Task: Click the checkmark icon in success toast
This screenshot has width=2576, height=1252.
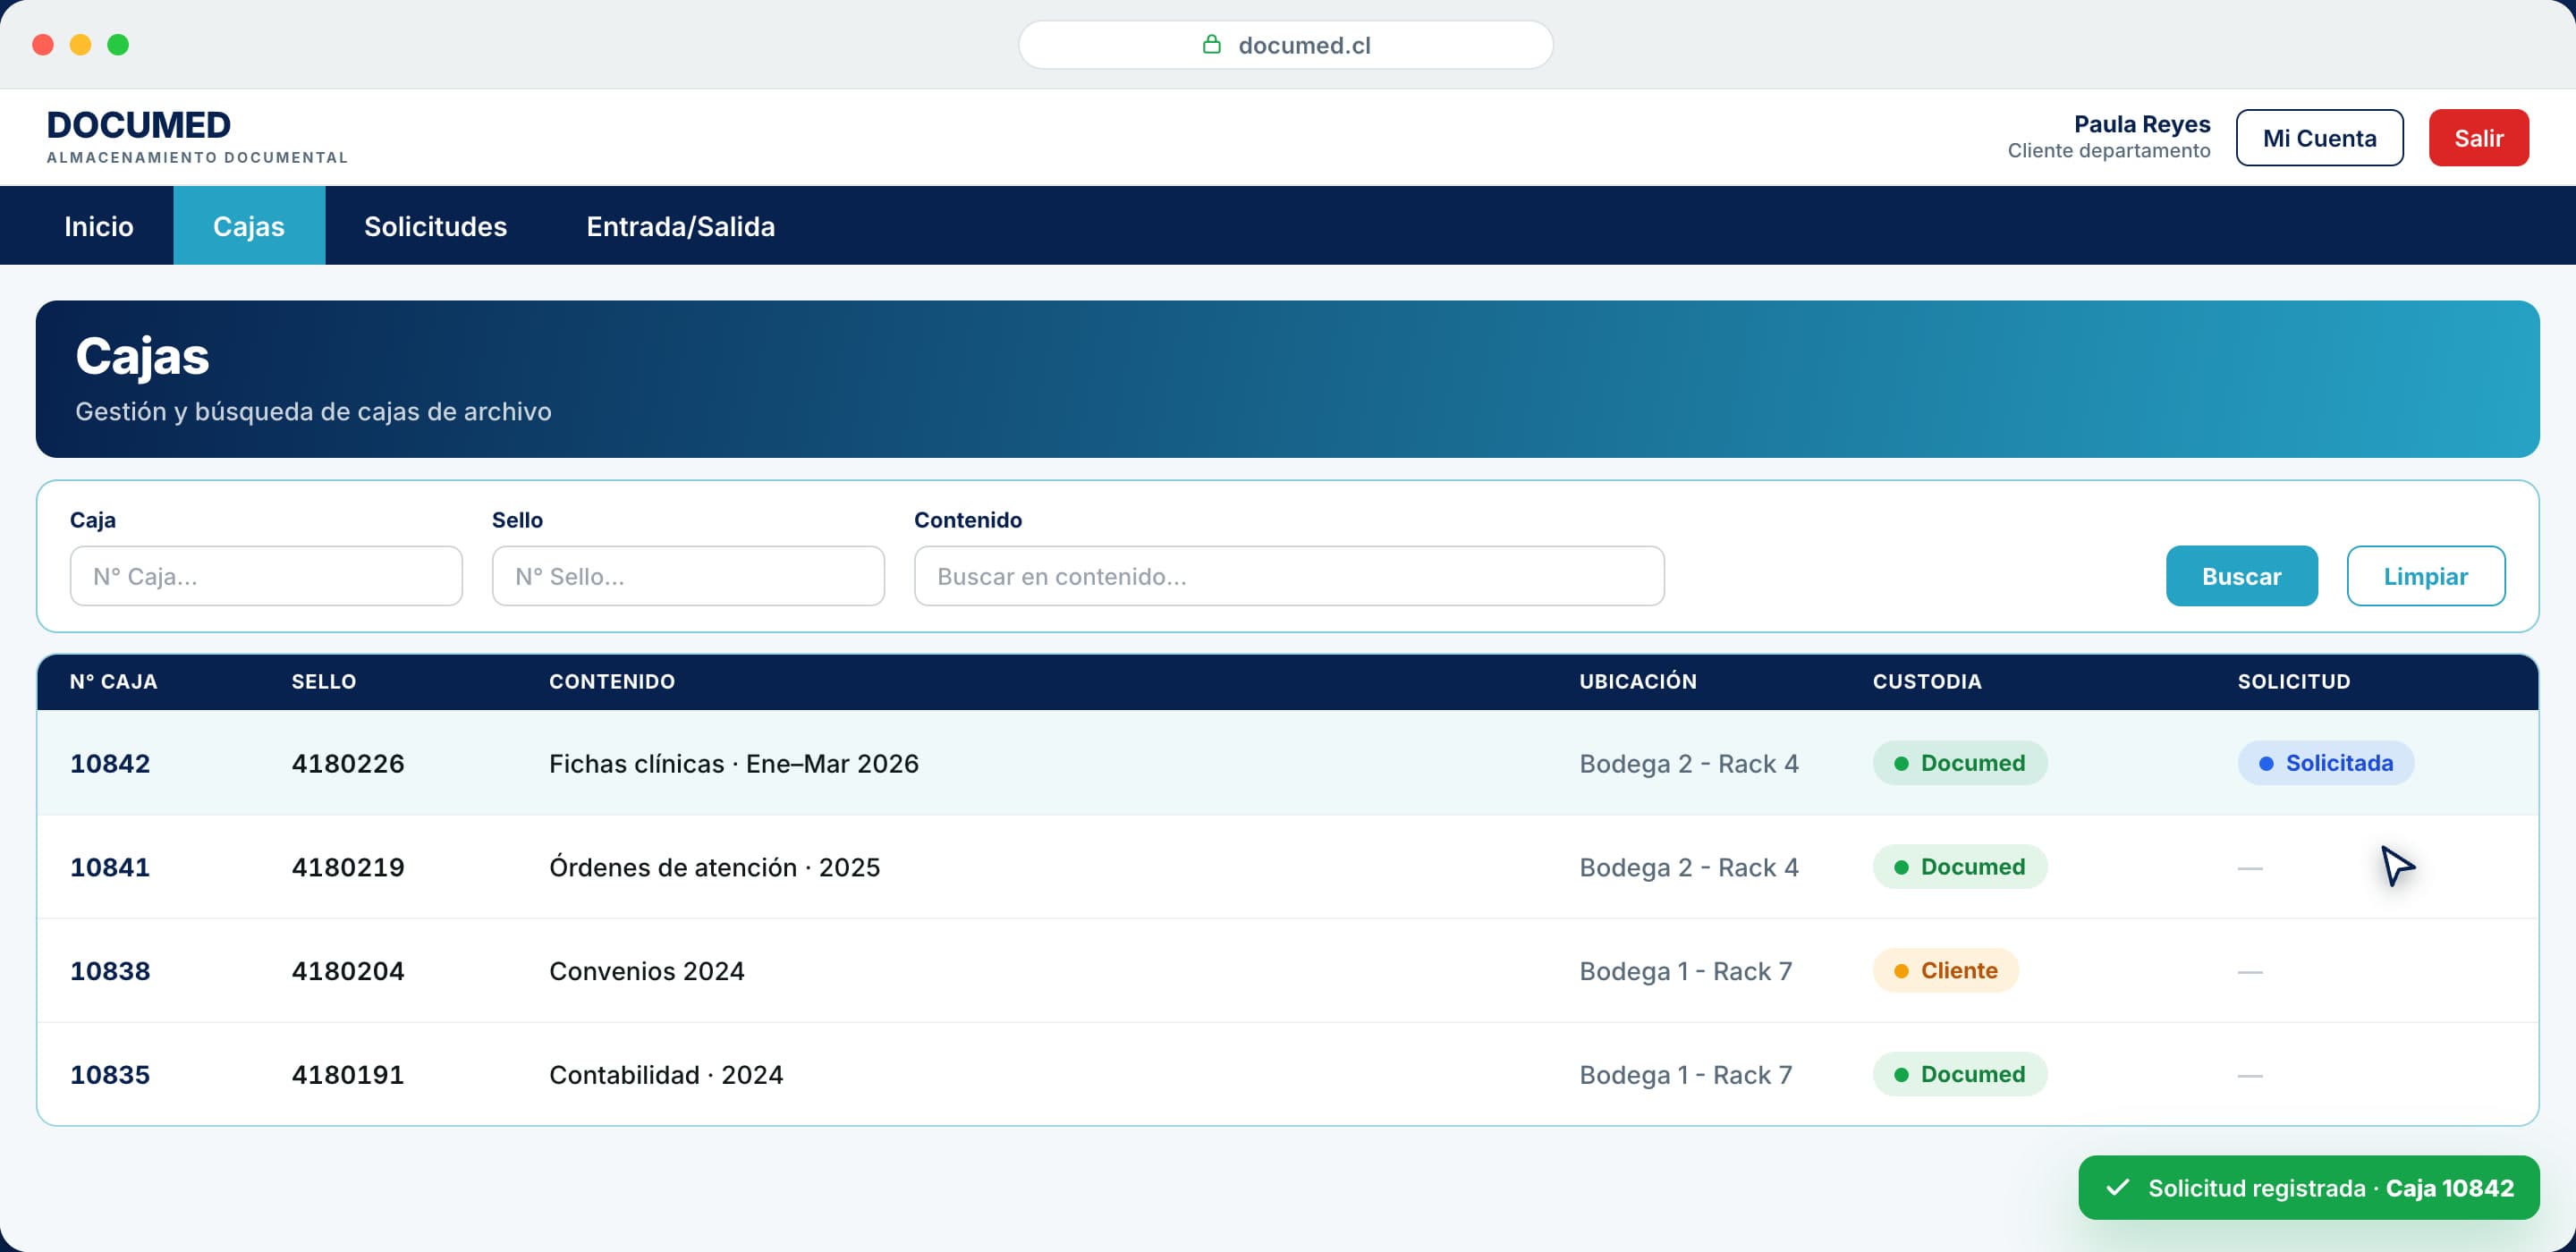Action: pyautogui.click(x=2117, y=1187)
